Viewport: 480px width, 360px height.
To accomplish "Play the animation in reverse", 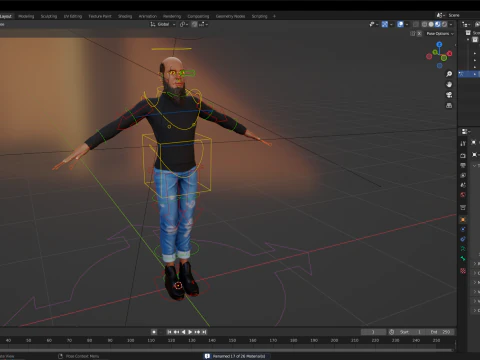I will 183,332.
